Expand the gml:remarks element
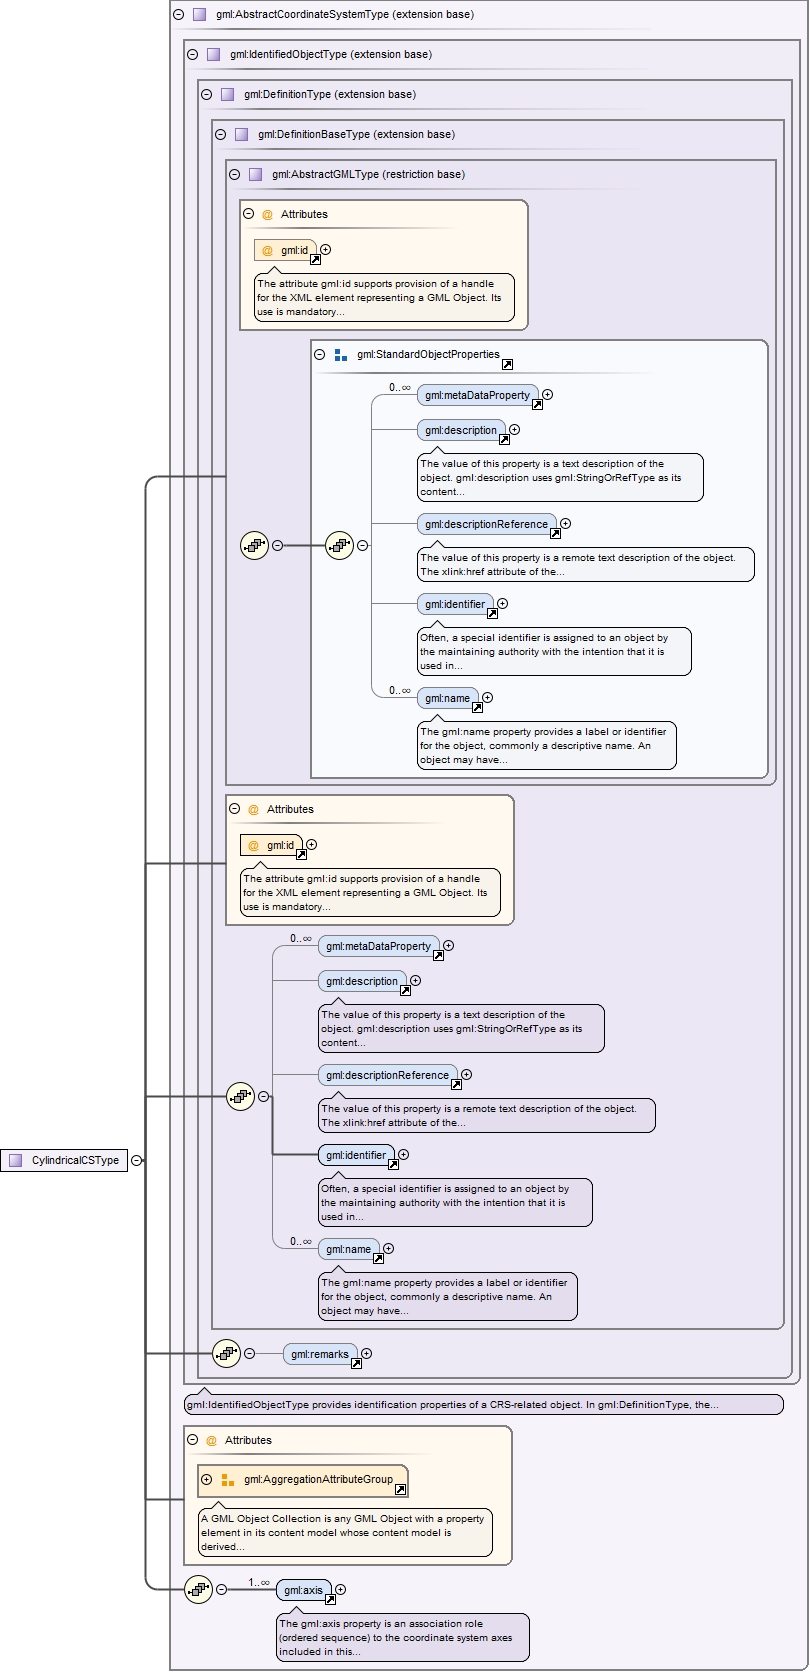The image size is (810, 1672). click(367, 1353)
